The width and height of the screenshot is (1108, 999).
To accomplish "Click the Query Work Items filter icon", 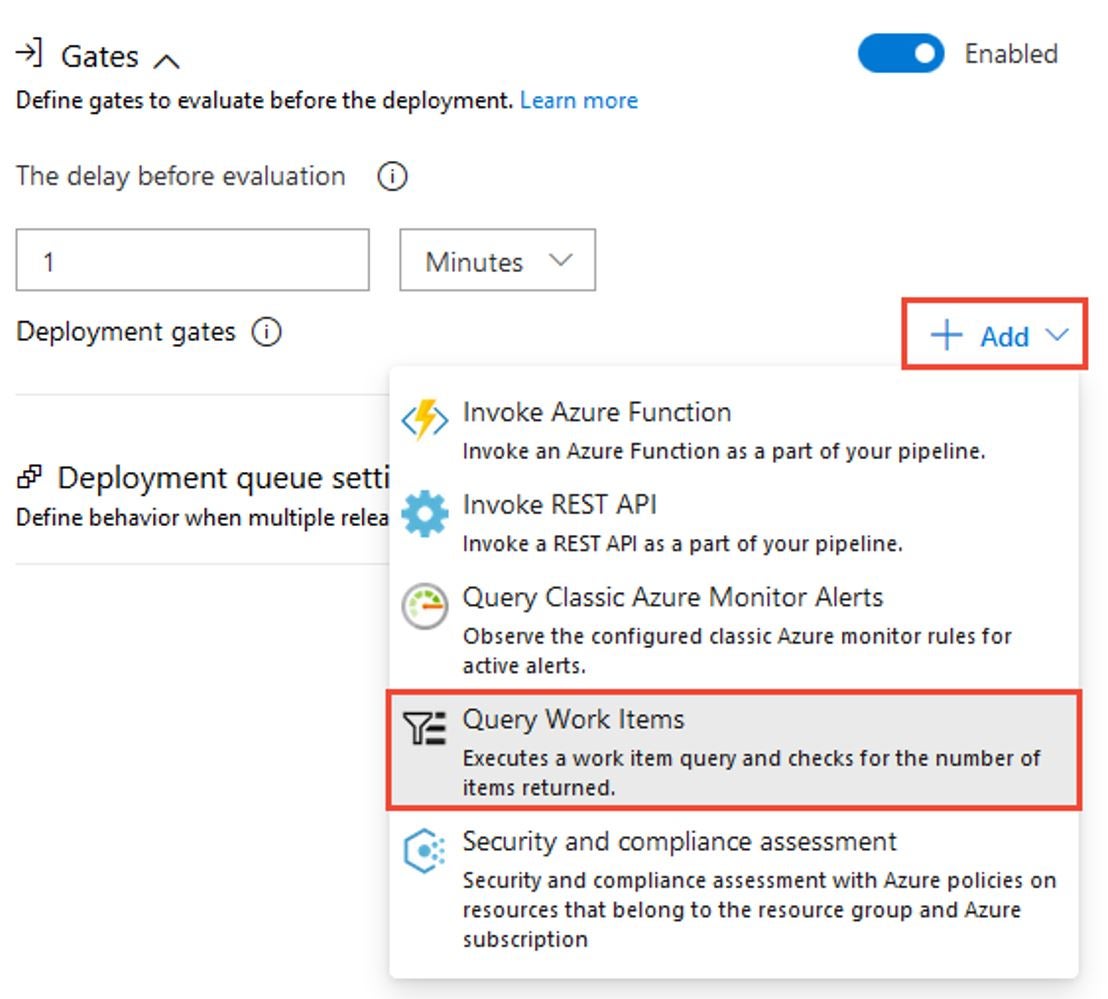I will [x=425, y=729].
